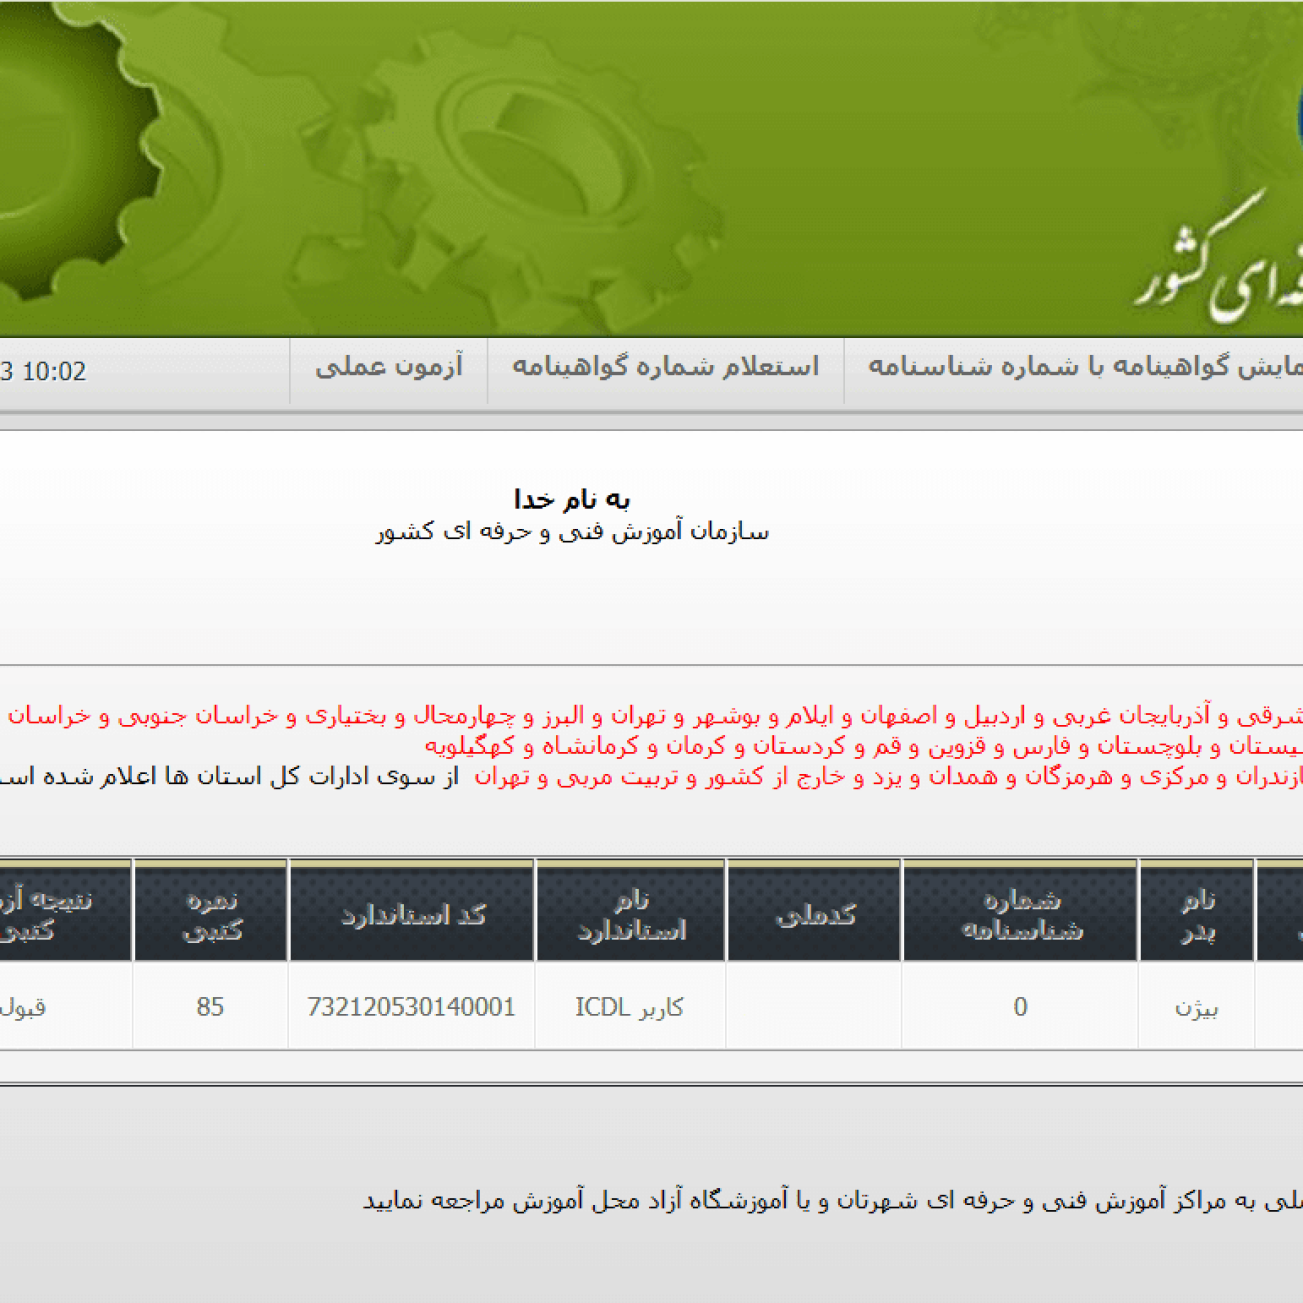The height and width of the screenshot is (1303, 1303).
Task: Click the نام پدر column header
Action: pyautogui.click(x=1196, y=915)
